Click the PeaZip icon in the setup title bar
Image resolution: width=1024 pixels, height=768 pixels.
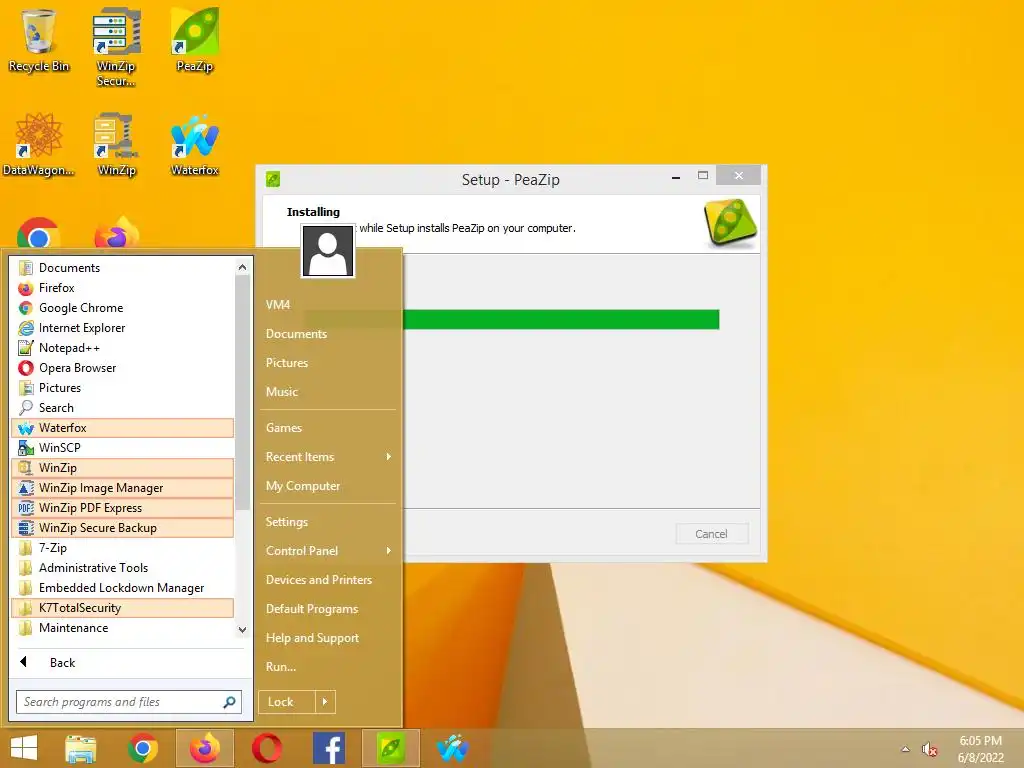pyautogui.click(x=273, y=179)
